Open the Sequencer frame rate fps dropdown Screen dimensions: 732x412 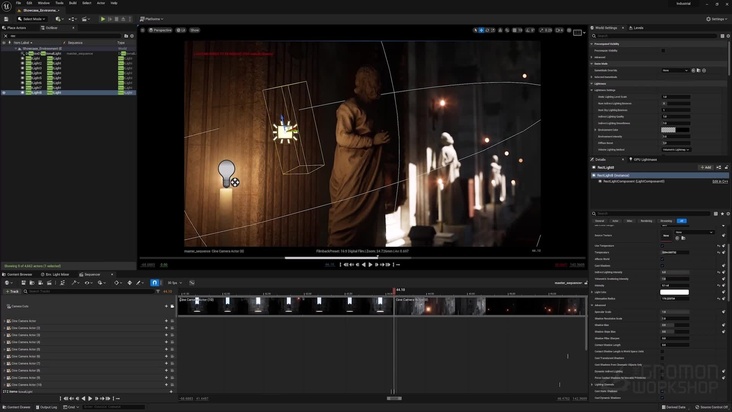click(175, 283)
